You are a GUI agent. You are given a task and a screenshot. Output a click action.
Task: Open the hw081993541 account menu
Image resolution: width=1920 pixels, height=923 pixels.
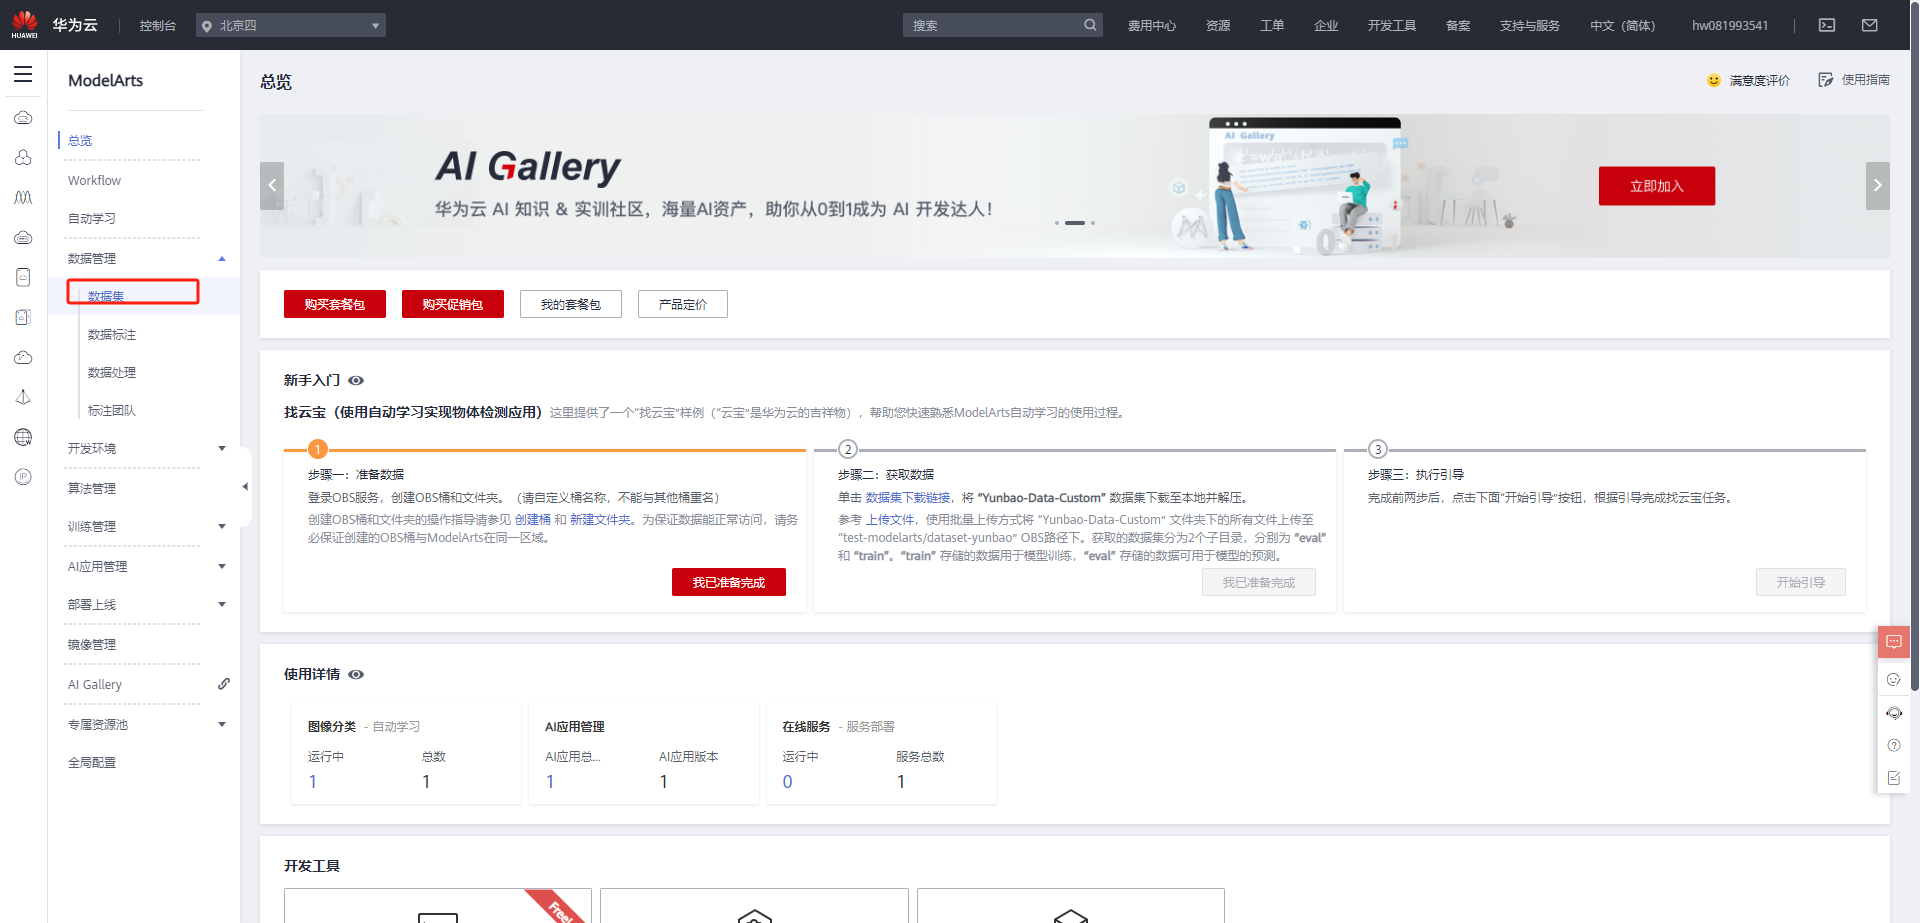coord(1730,26)
